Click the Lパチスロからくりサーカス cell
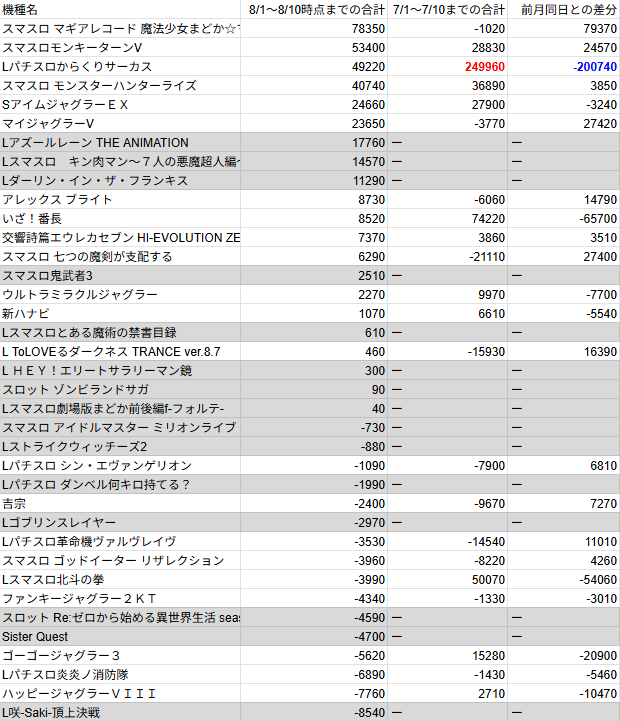Viewport: 620px width, 721px height. pos(120,66)
